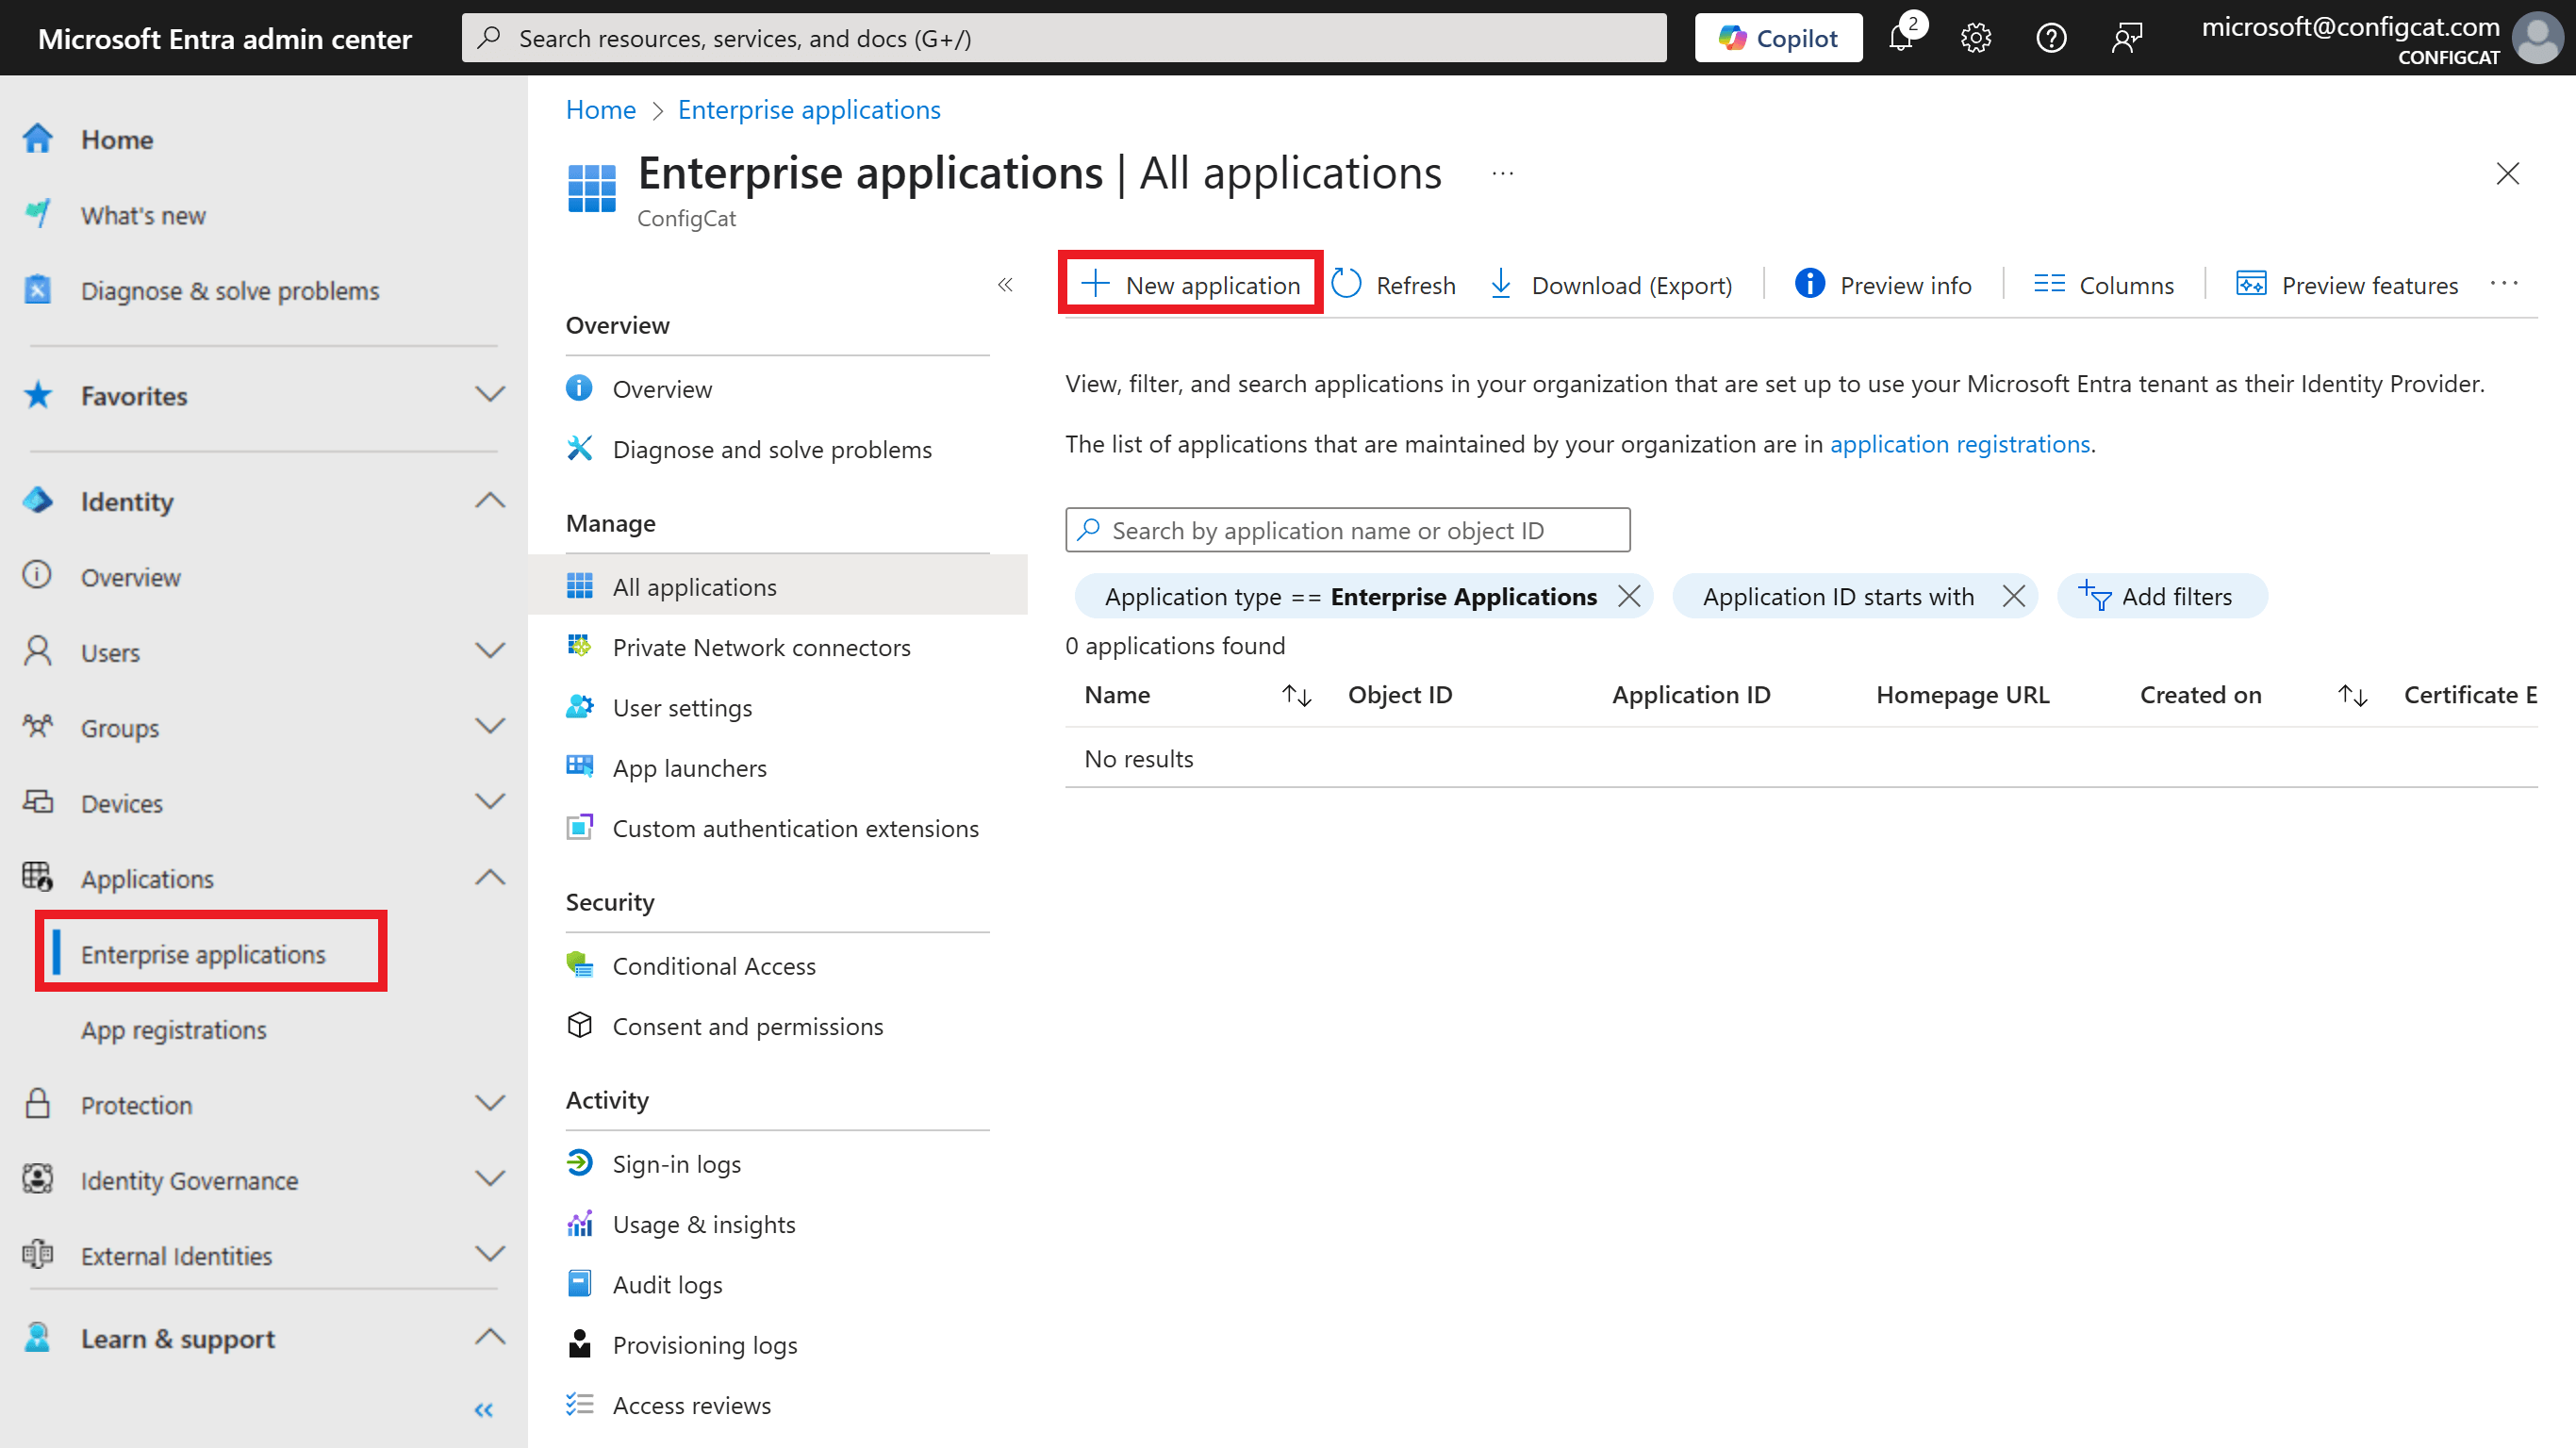Expand the Identity Governance section
The height and width of the screenshot is (1448, 2576).
pos(489,1179)
